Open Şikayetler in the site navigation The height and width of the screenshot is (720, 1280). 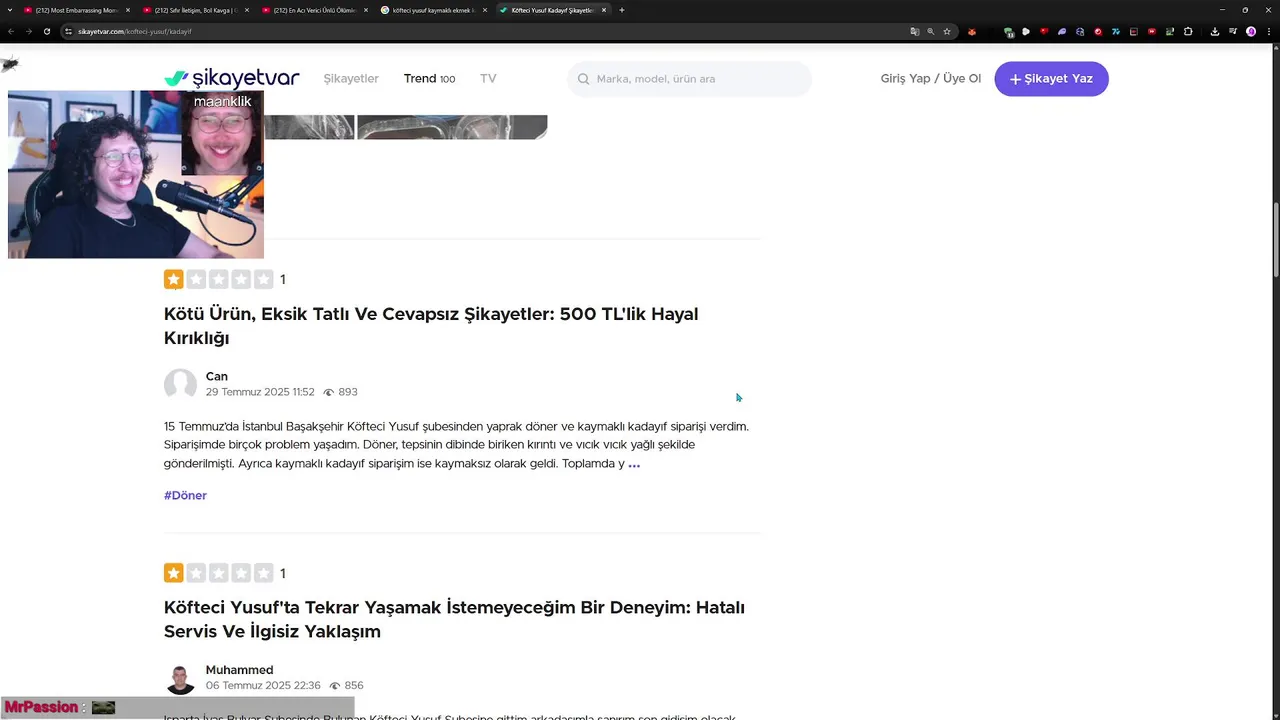351,79
